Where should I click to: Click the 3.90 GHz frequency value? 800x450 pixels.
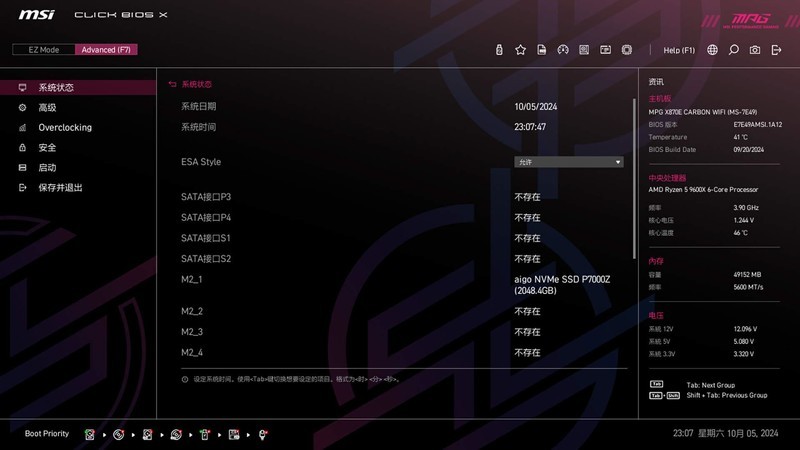click(746, 208)
